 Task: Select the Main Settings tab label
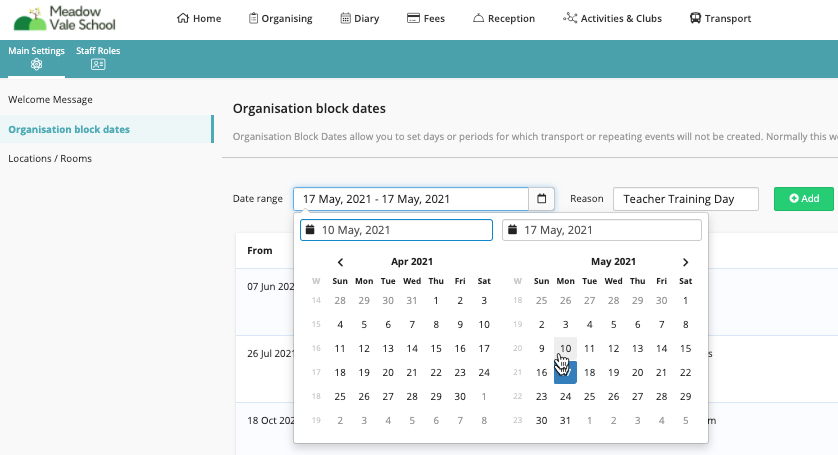tap(36, 51)
